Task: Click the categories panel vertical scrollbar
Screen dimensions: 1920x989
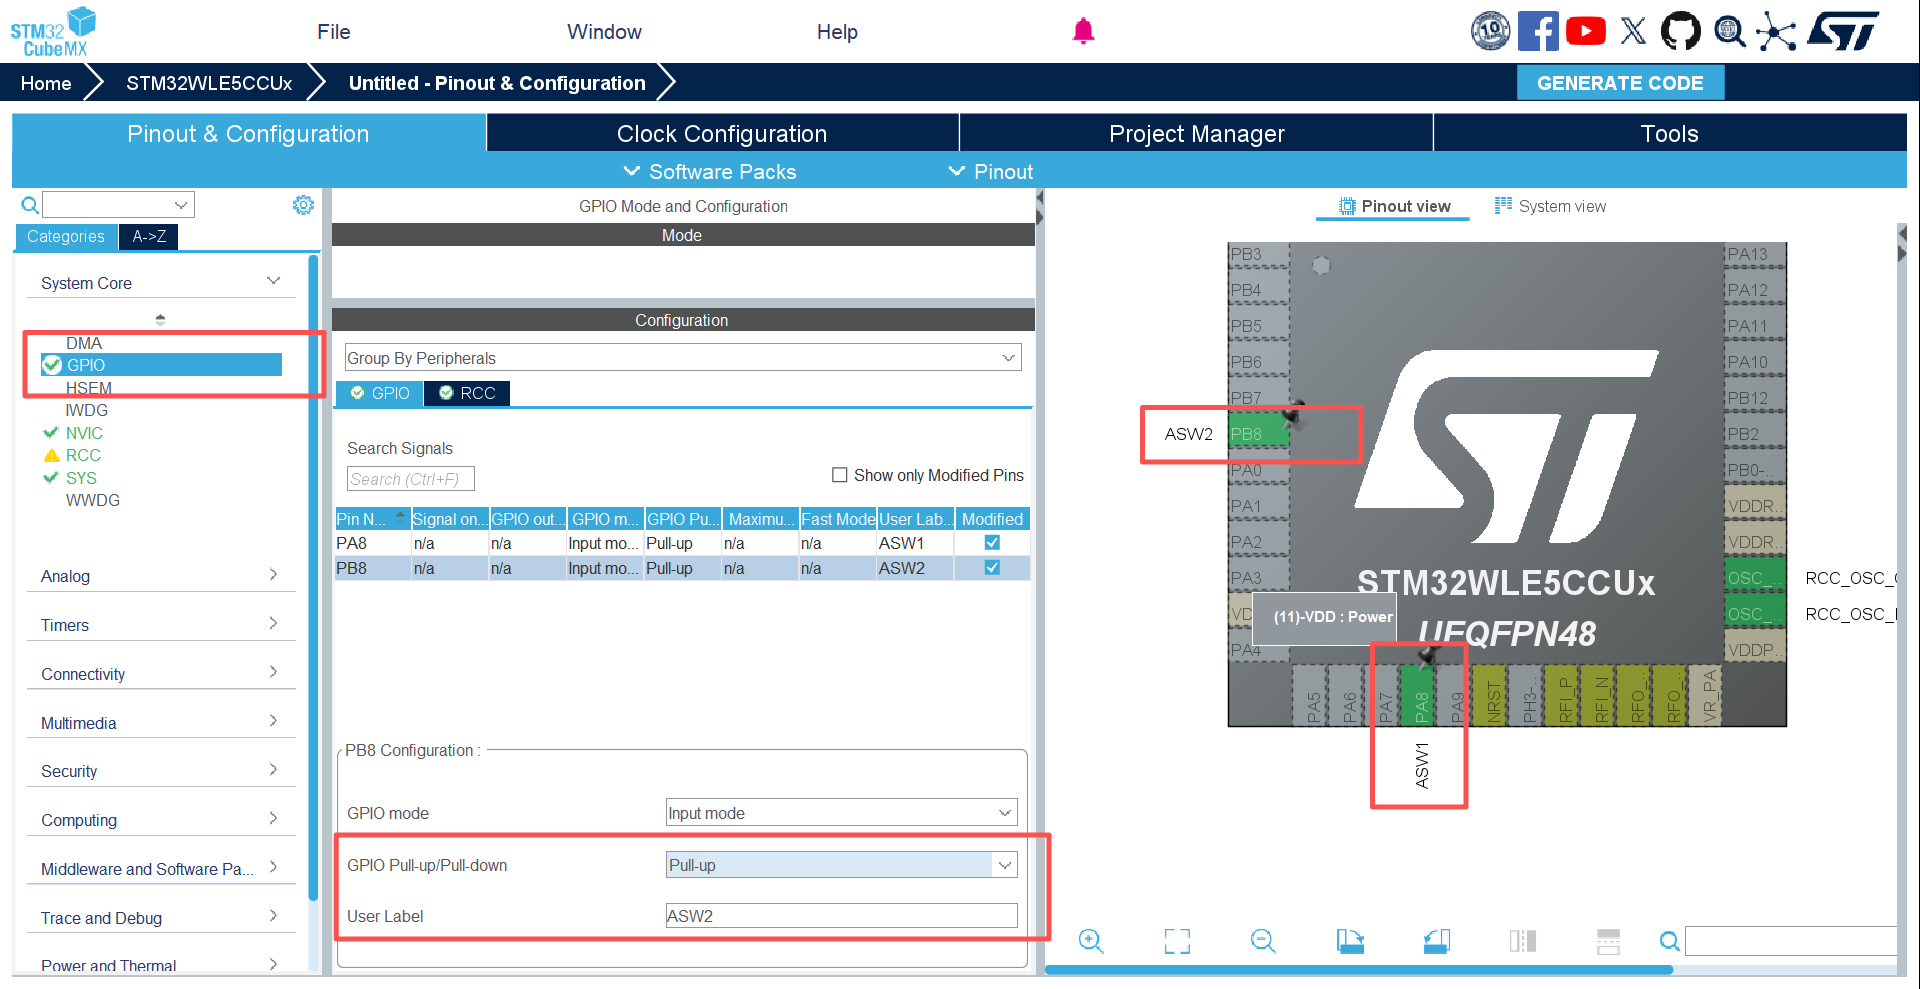Action: tap(313, 580)
